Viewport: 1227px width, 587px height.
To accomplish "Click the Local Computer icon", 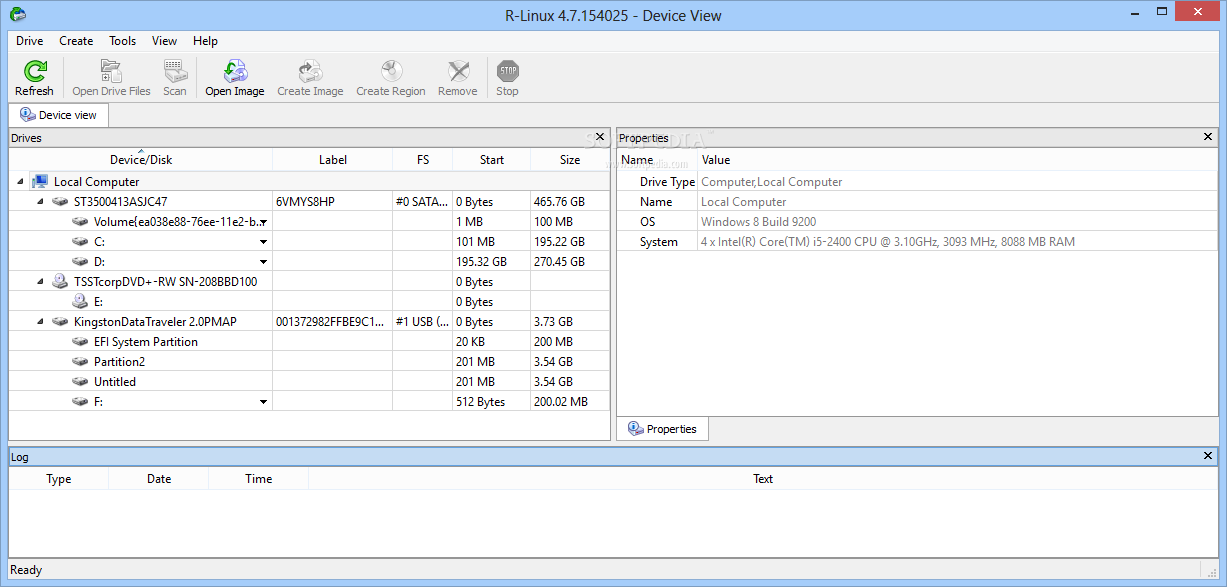I will pyautogui.click(x=40, y=181).
